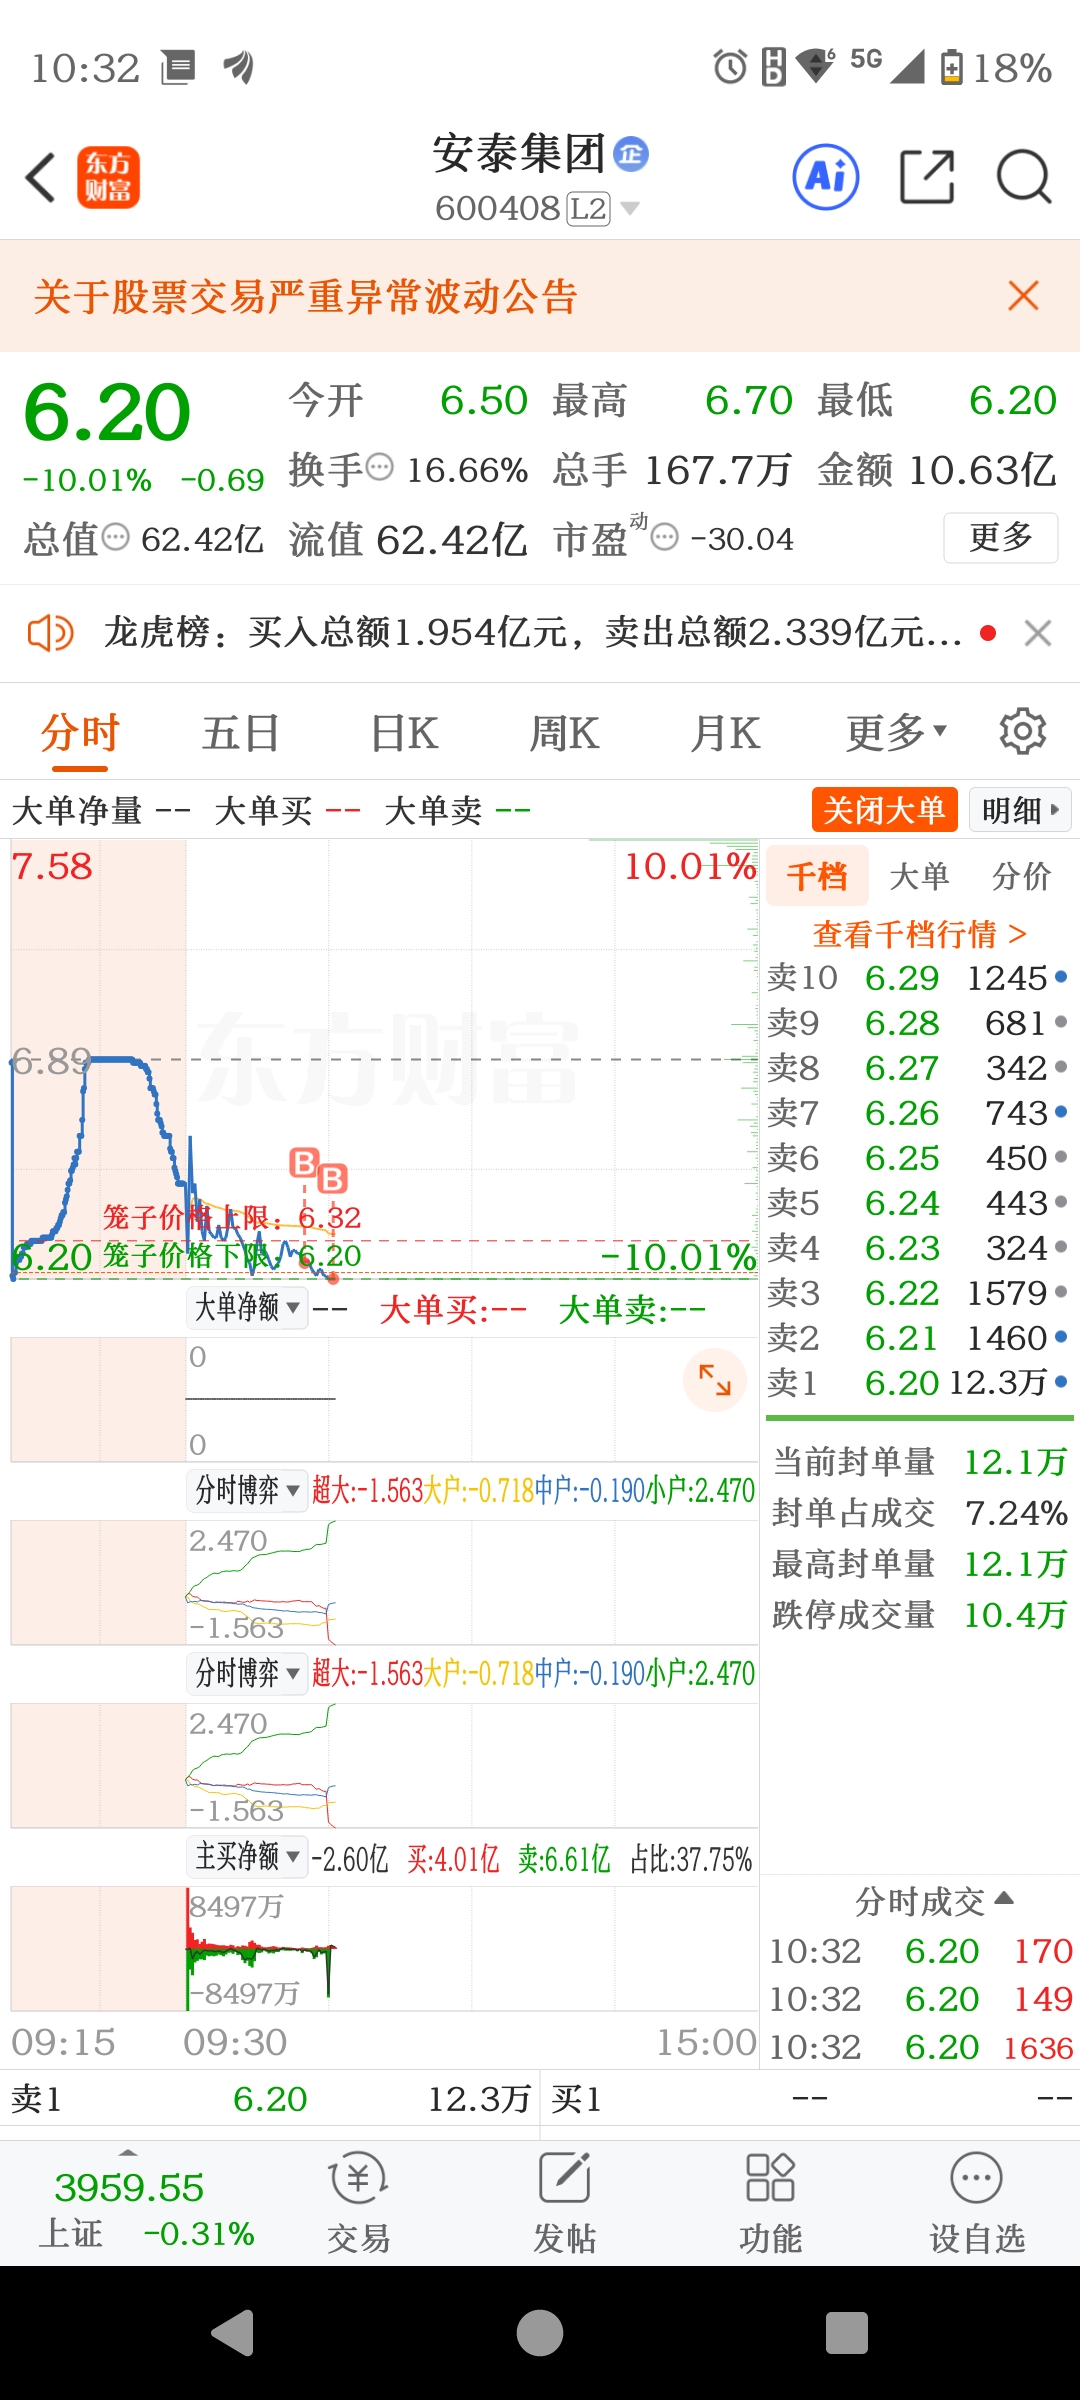This screenshot has width=1080, height=2400.
Task: Open 查看千档行情 link
Action: click(920, 934)
